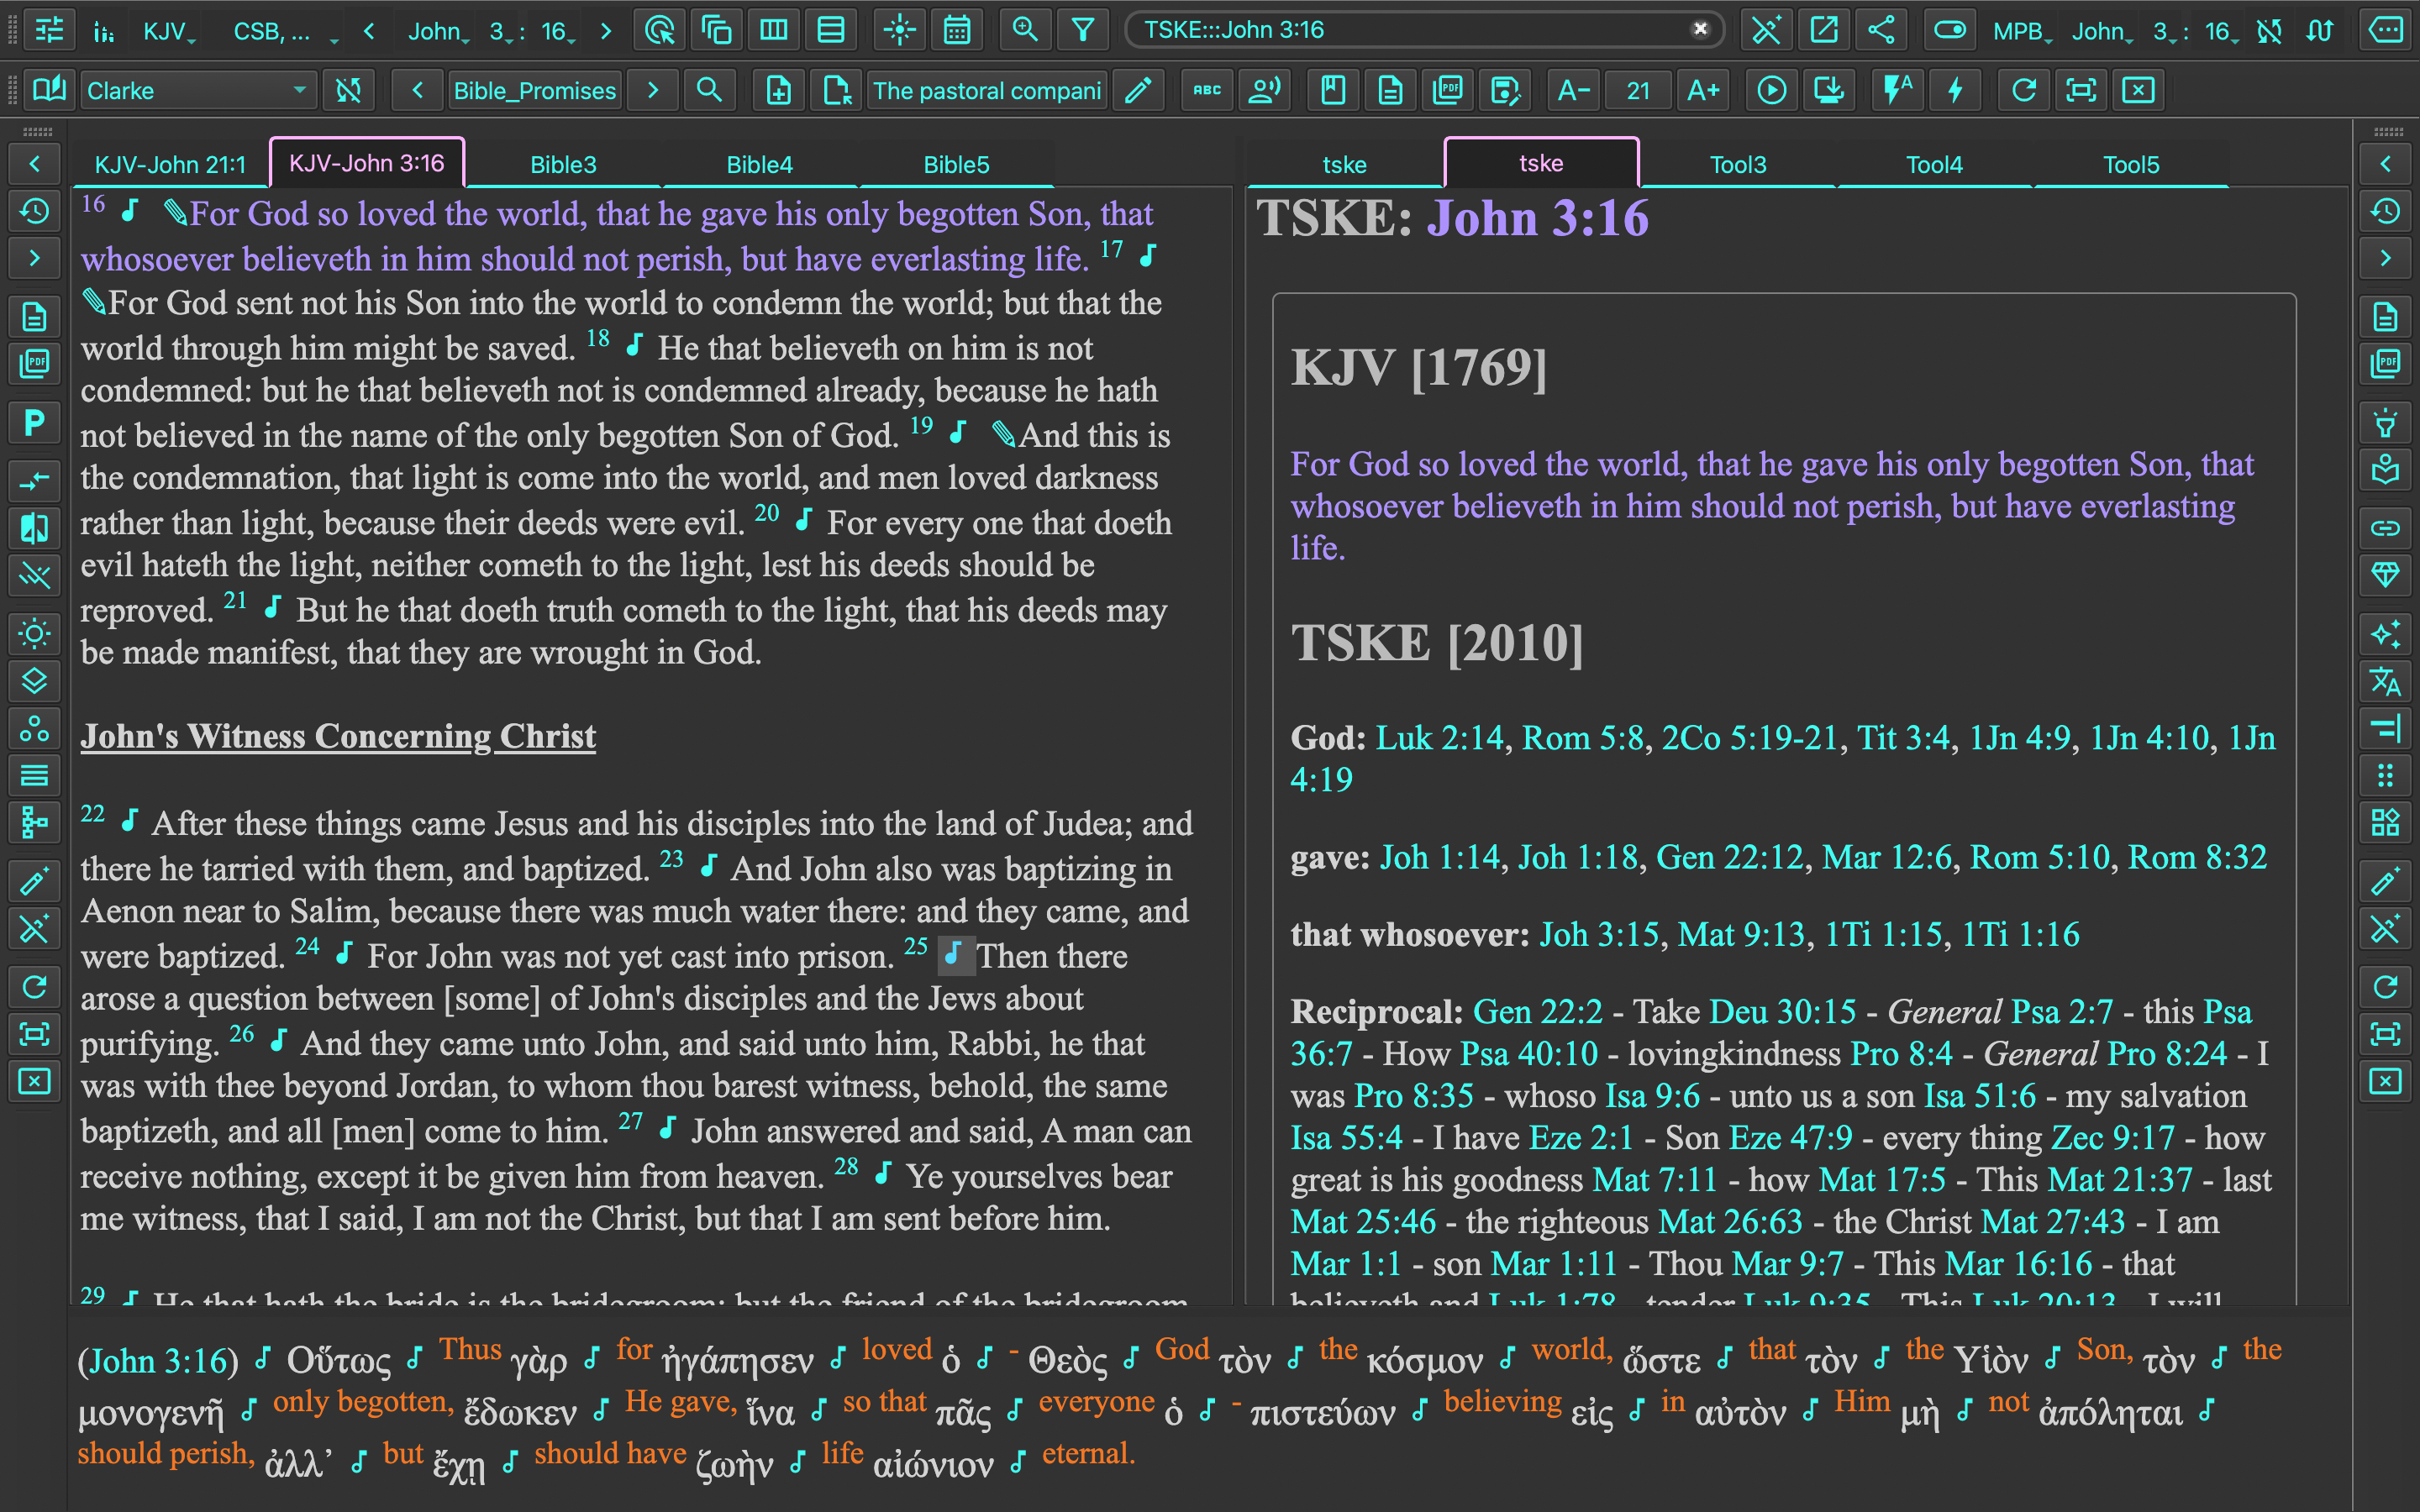2420x1512 pixels.
Task: Toggle paragraph mode P icon in left sidebar
Action: pos(34,422)
